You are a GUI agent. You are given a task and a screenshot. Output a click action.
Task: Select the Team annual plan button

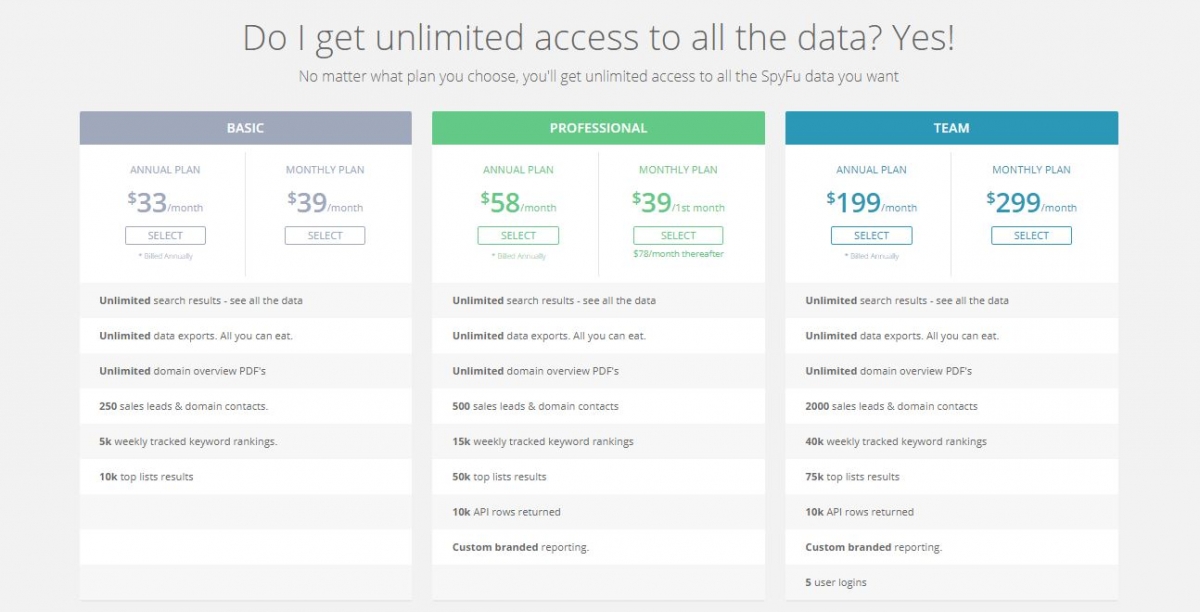click(871, 236)
